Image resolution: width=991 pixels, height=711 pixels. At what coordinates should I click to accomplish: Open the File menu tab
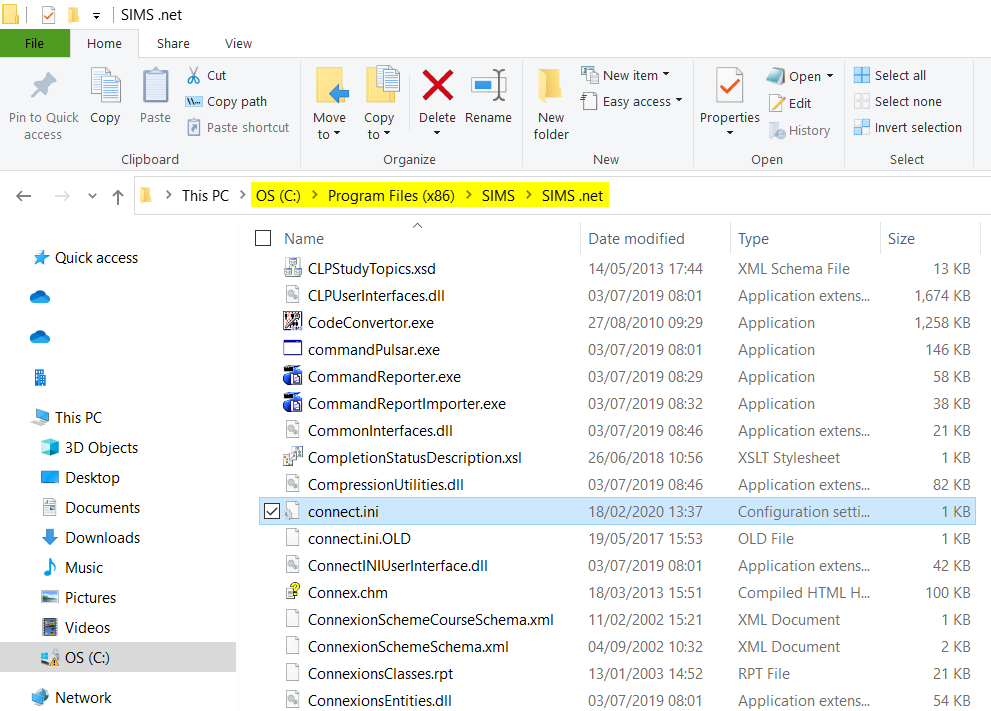click(x=35, y=44)
